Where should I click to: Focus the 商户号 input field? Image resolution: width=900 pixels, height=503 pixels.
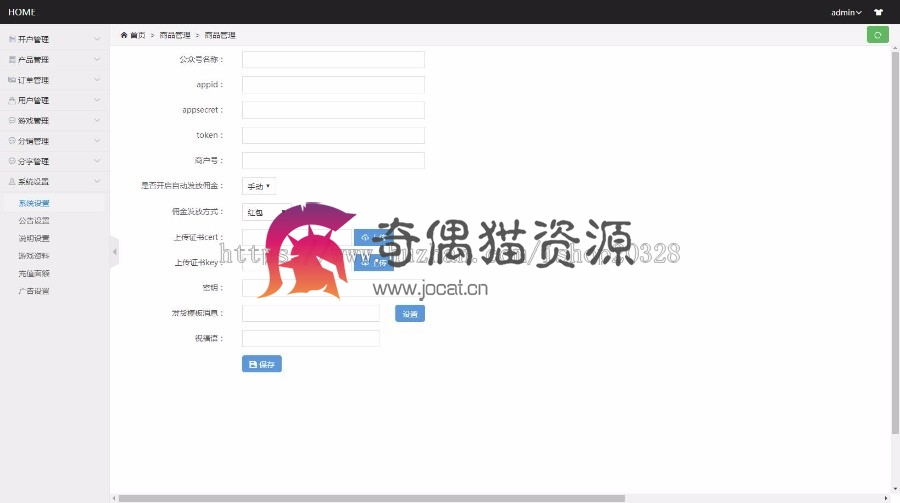333,160
